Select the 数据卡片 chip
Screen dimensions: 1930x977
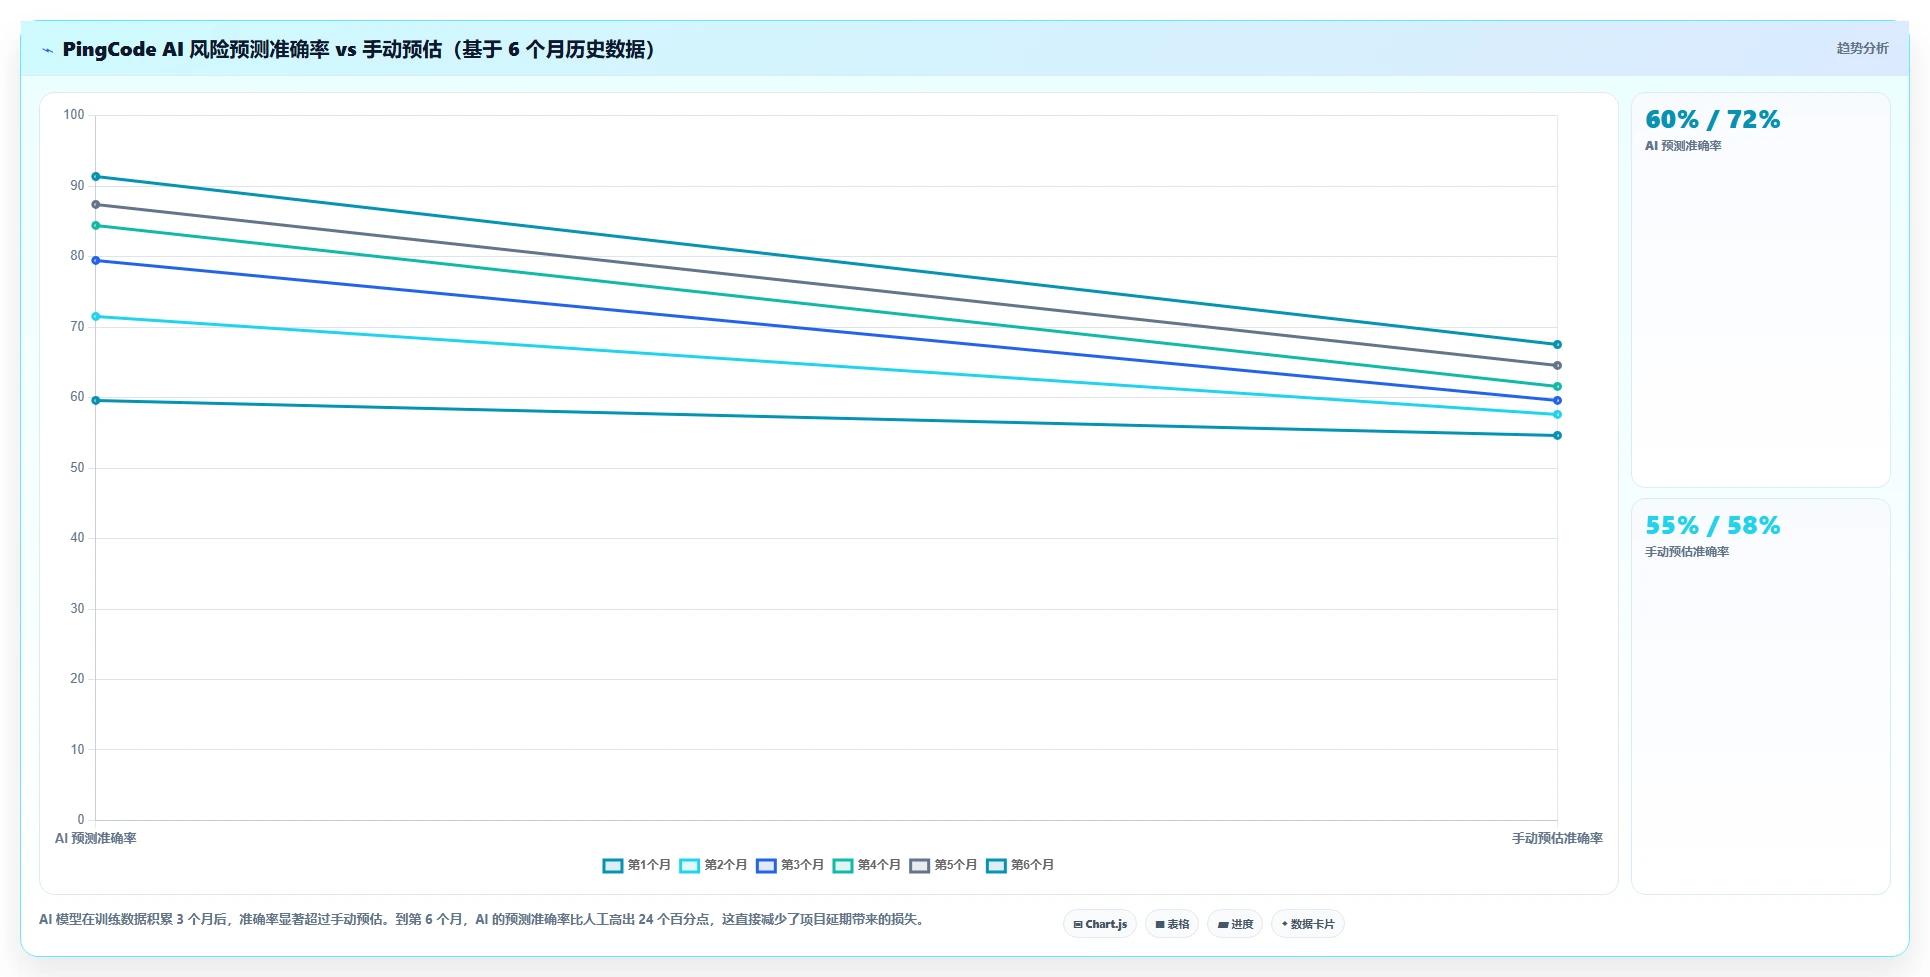(x=1308, y=924)
